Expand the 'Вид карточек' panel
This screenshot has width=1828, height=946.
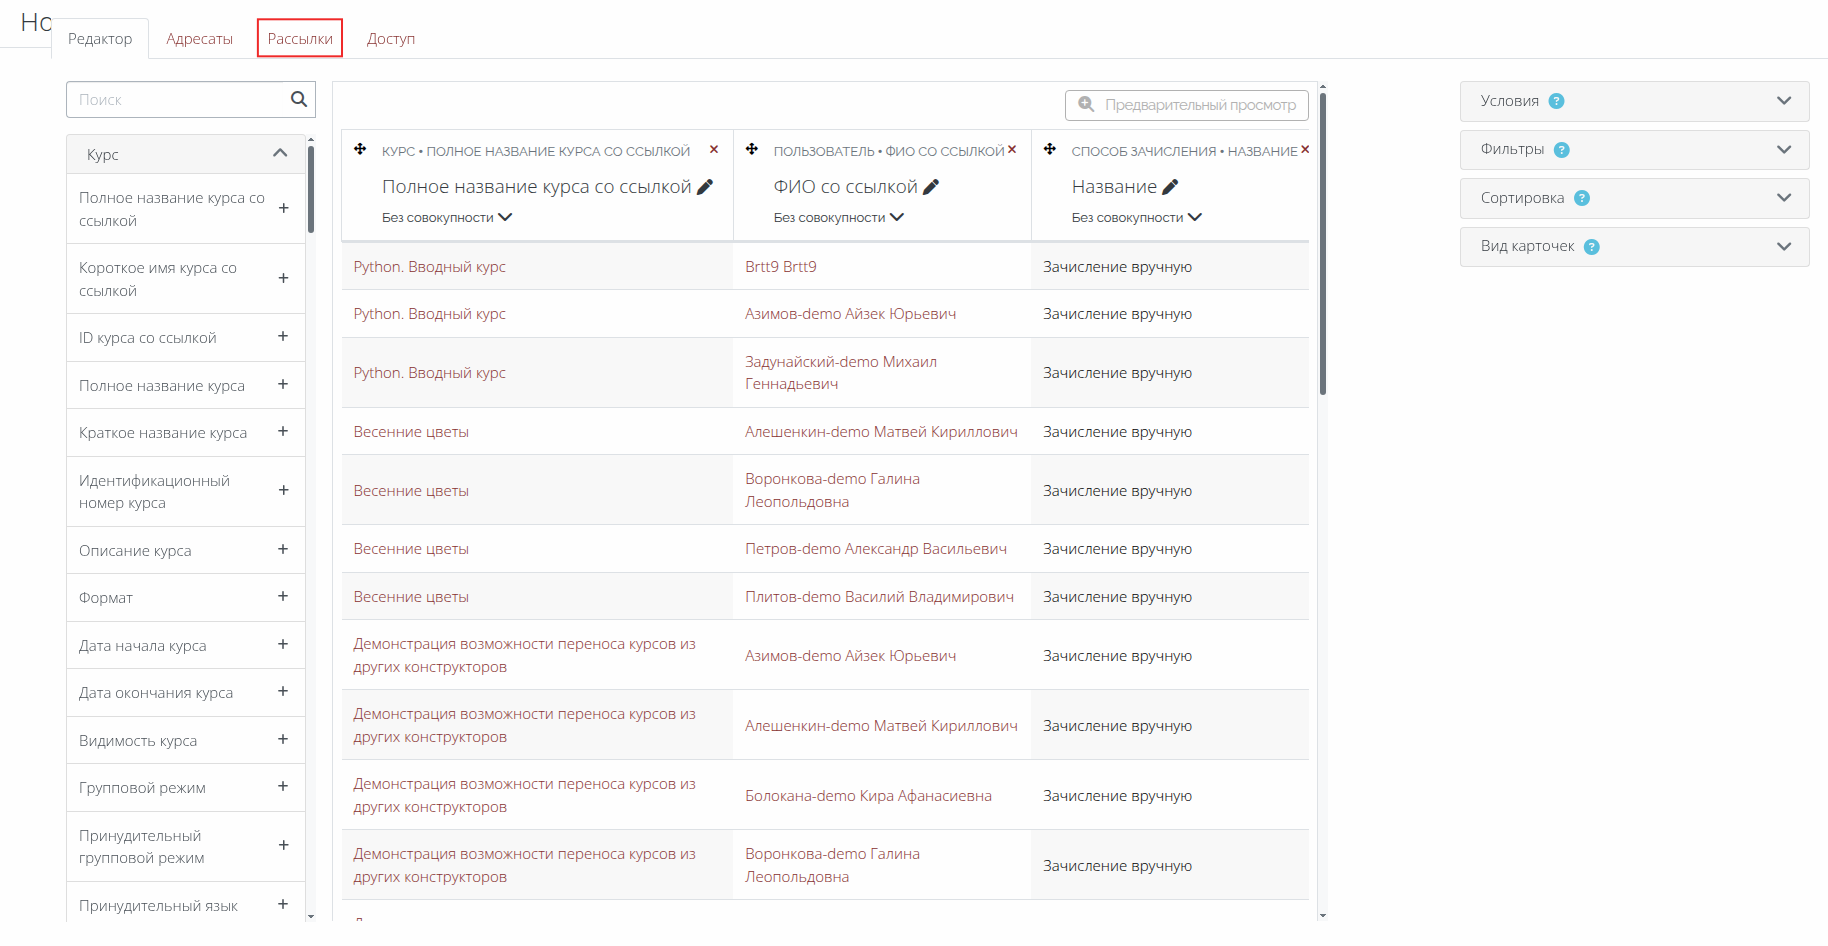(x=1783, y=247)
